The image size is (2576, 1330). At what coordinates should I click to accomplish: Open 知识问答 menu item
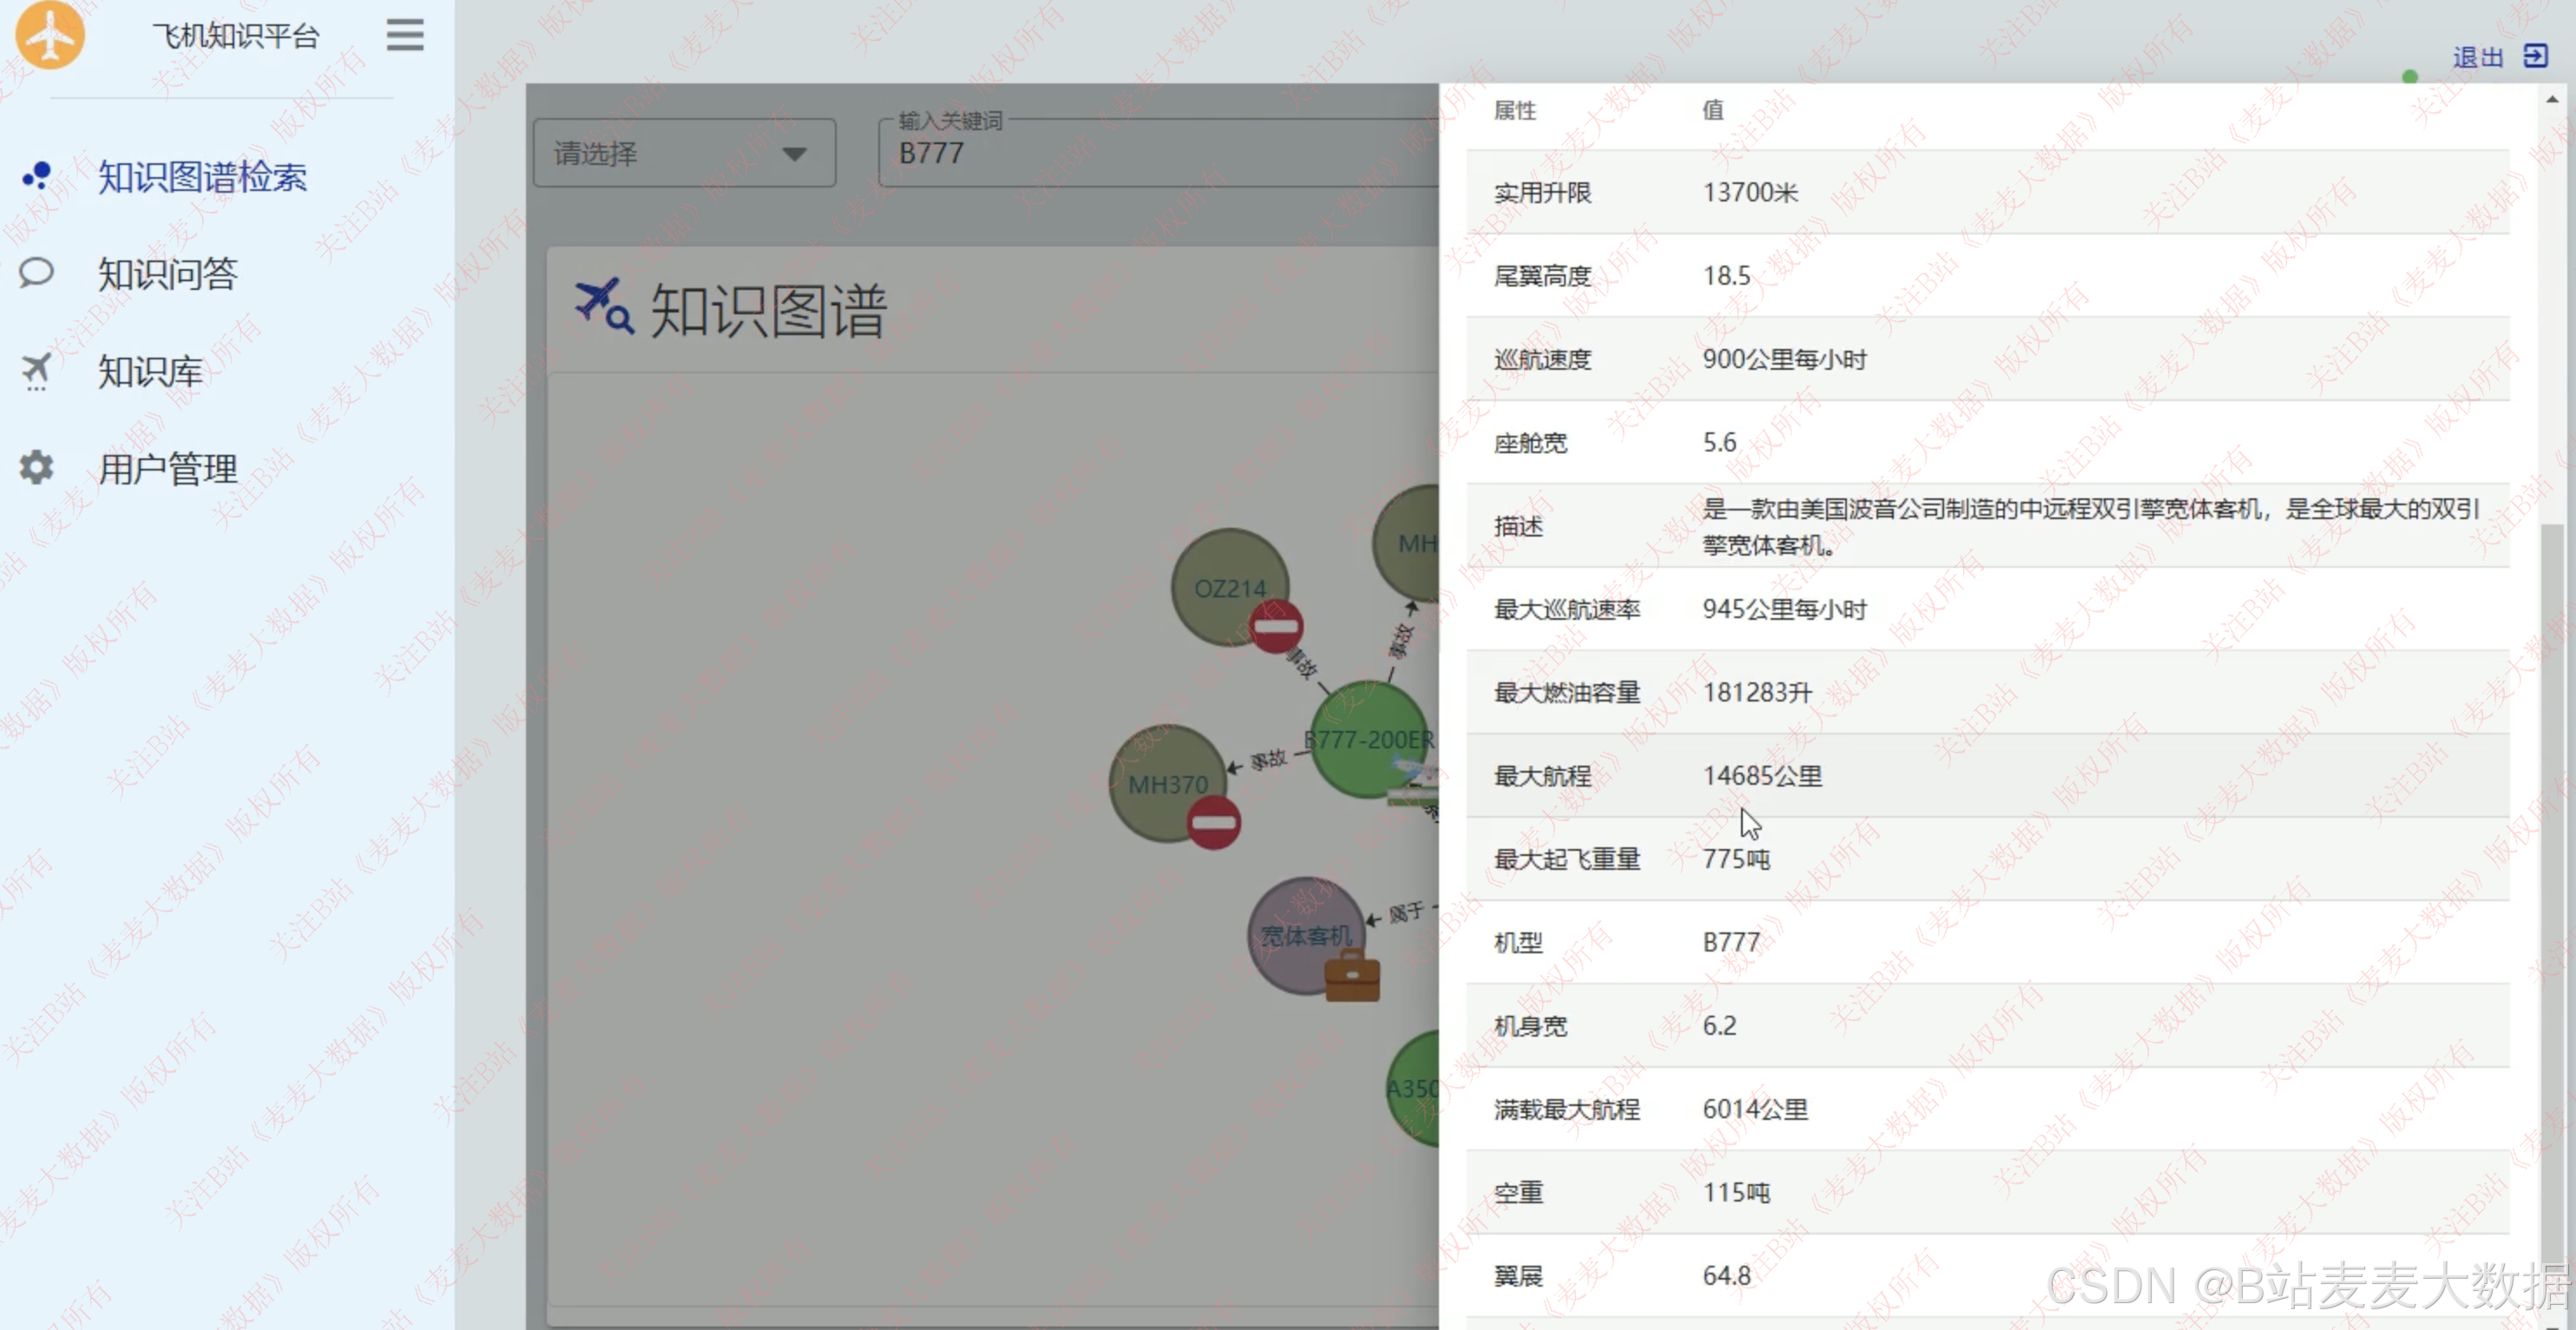(x=167, y=273)
